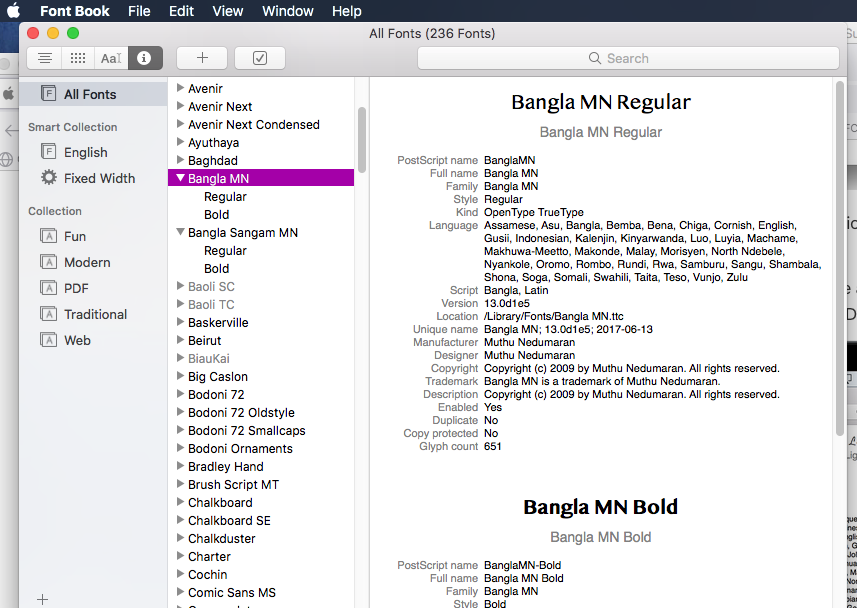Collapse the Bangla Sangam MN family
The height and width of the screenshot is (608, 857).
click(x=180, y=232)
